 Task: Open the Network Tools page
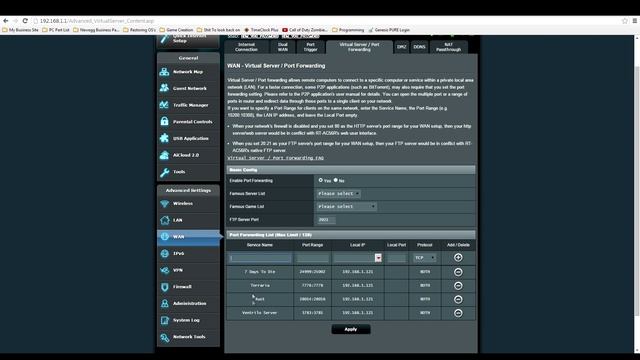[x=188, y=337]
